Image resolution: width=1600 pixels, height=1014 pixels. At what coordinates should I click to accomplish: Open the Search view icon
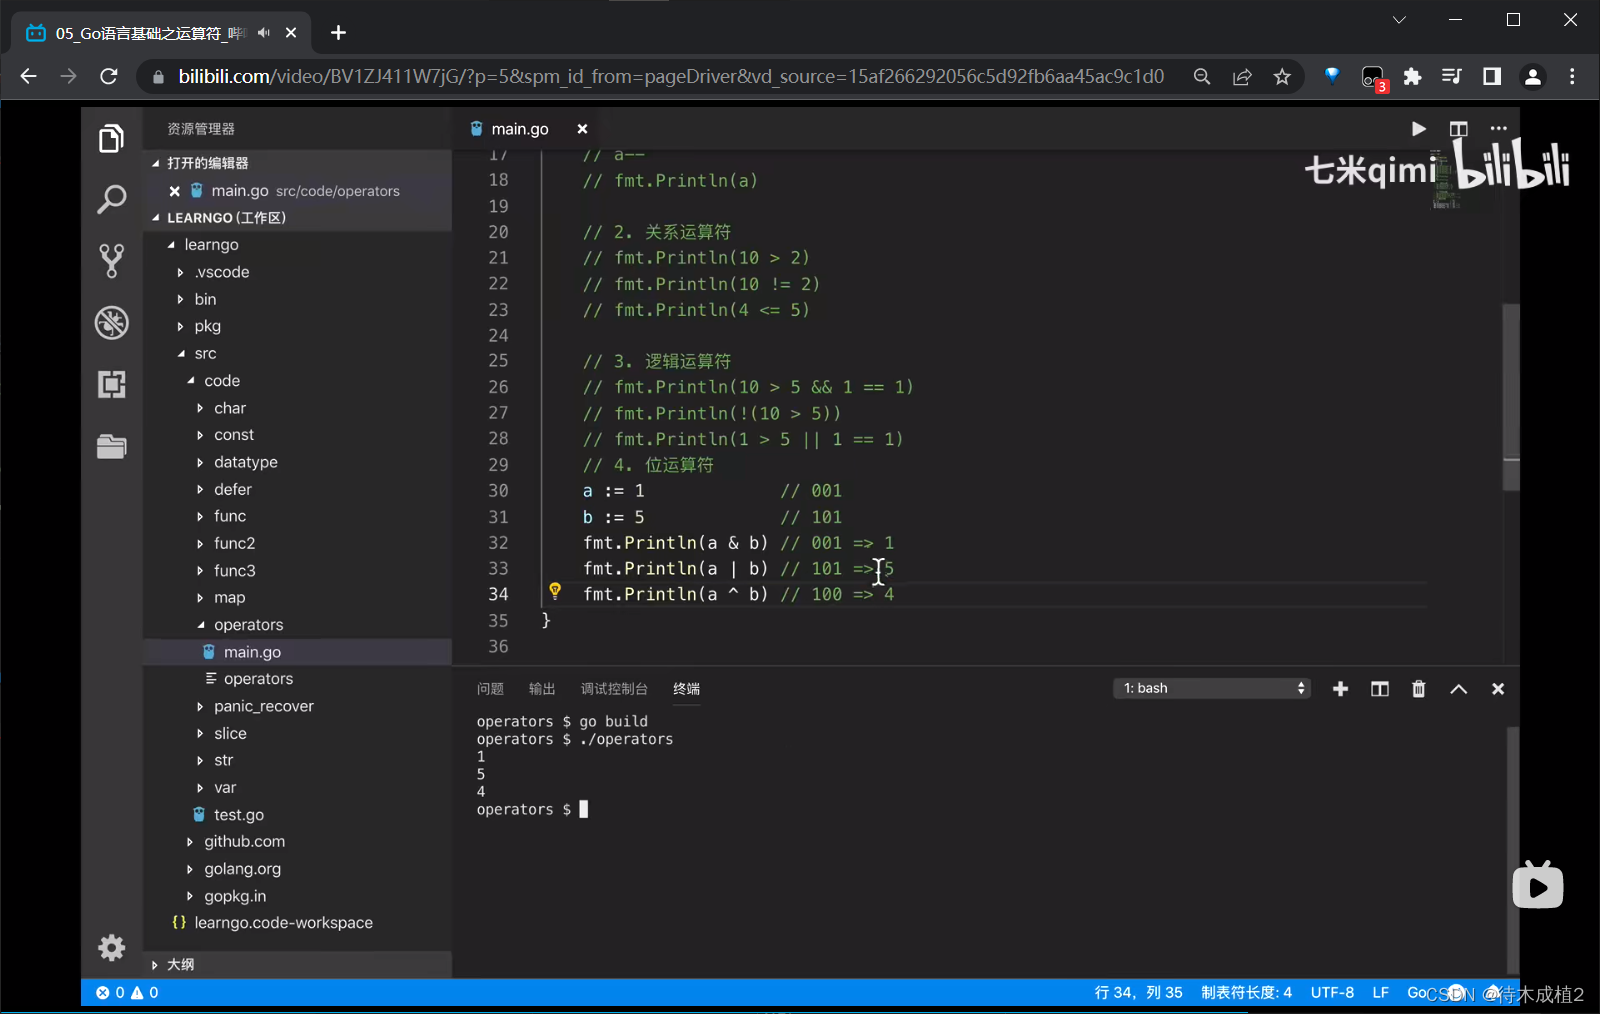click(x=111, y=199)
